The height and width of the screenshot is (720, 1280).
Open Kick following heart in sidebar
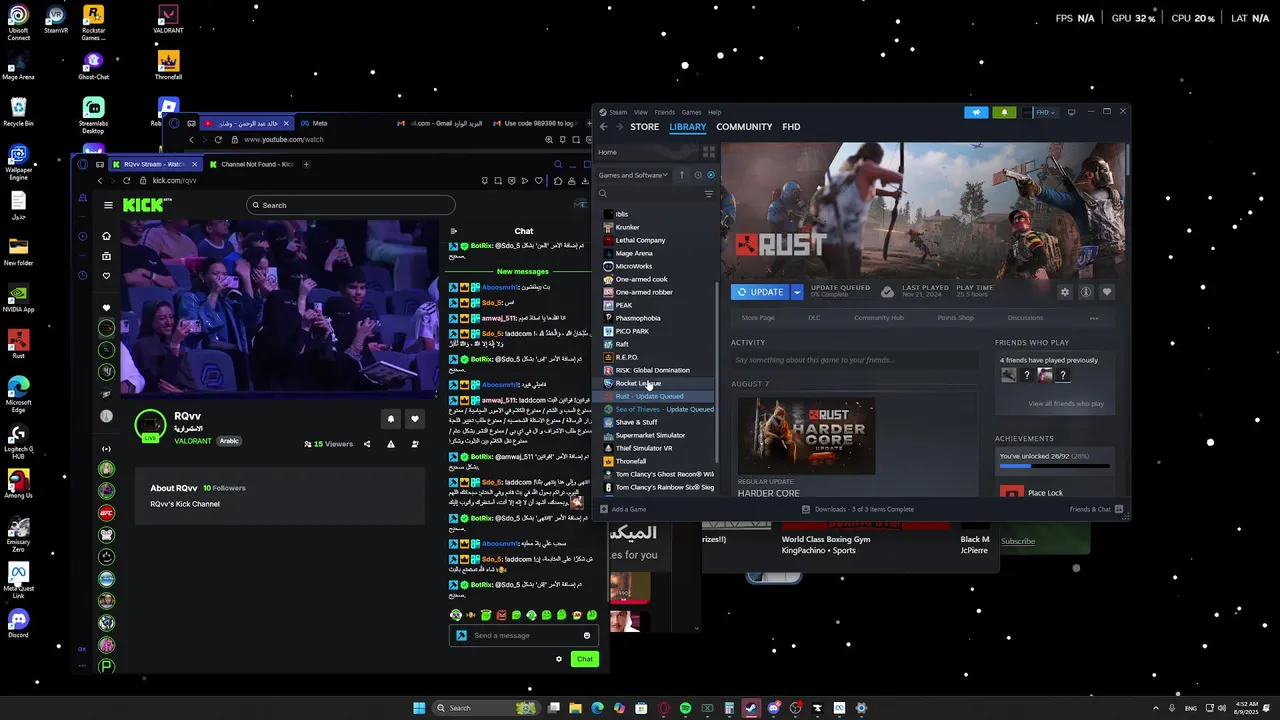(x=106, y=276)
